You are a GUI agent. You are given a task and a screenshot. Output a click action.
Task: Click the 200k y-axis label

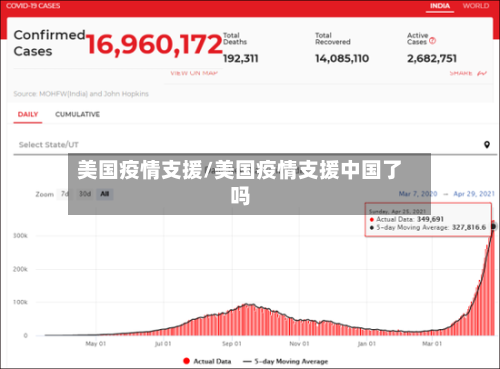[20, 269]
